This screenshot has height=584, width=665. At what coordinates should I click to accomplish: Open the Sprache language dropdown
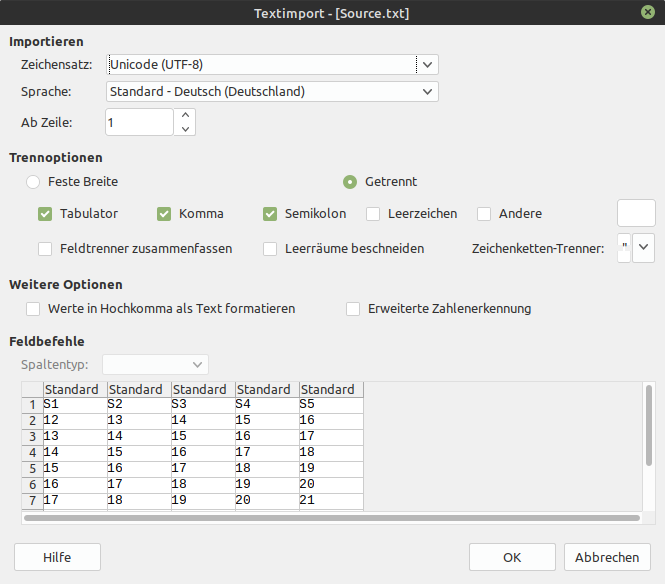272,92
